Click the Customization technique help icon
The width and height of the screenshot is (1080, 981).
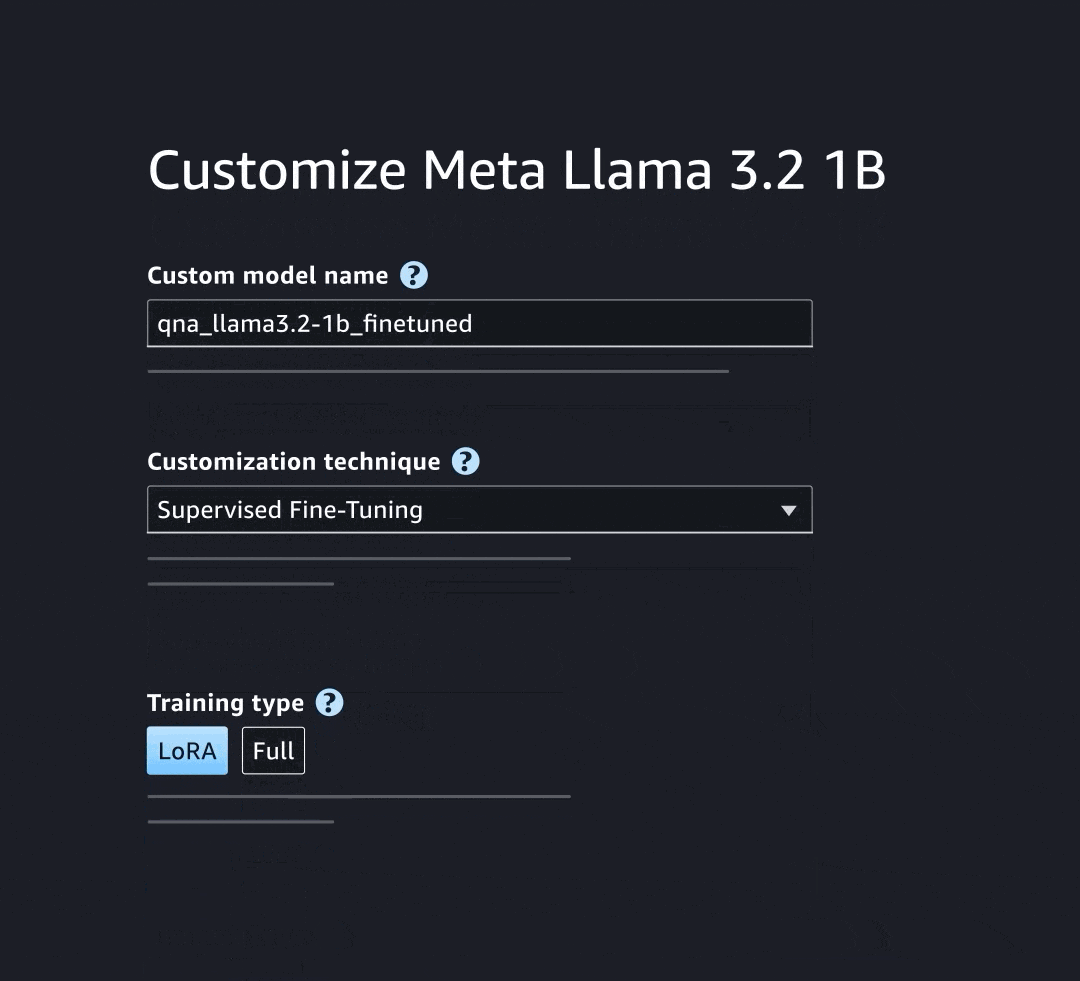click(467, 461)
